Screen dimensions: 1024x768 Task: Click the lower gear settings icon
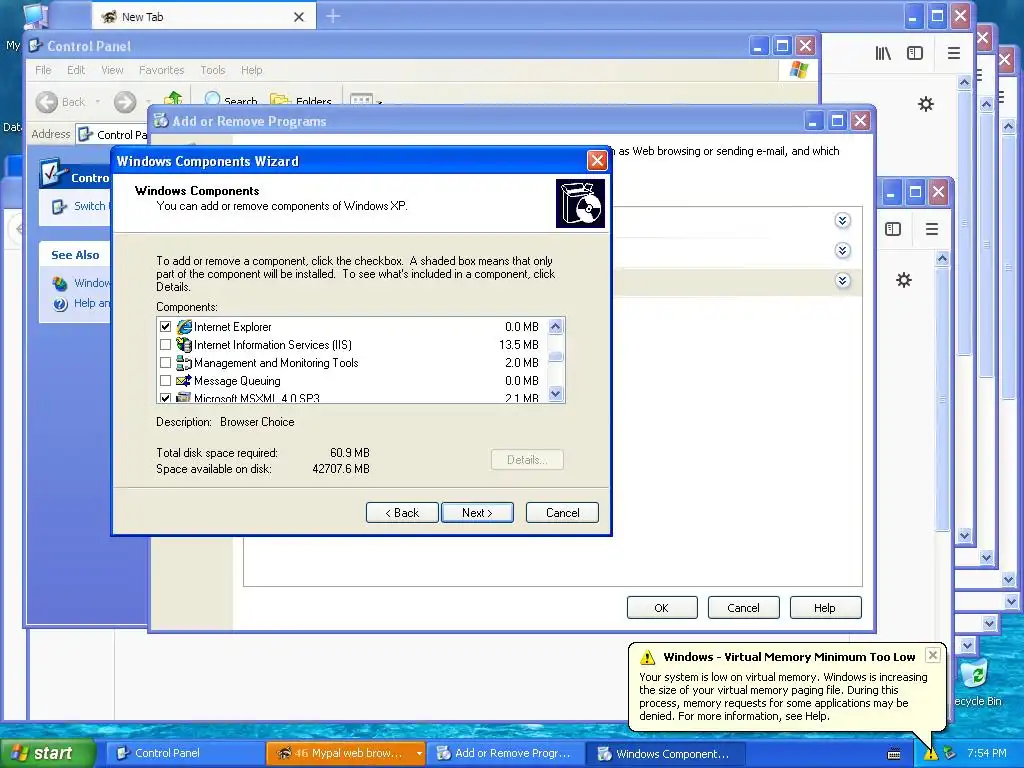click(x=904, y=280)
